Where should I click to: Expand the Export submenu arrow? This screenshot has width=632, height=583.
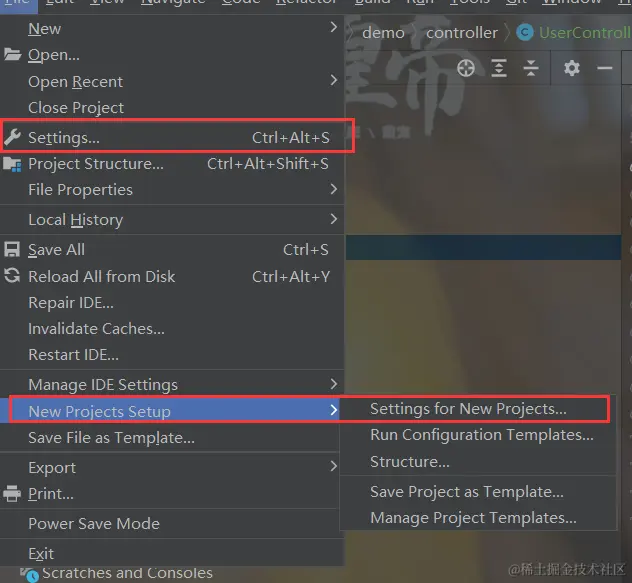pyautogui.click(x=334, y=467)
